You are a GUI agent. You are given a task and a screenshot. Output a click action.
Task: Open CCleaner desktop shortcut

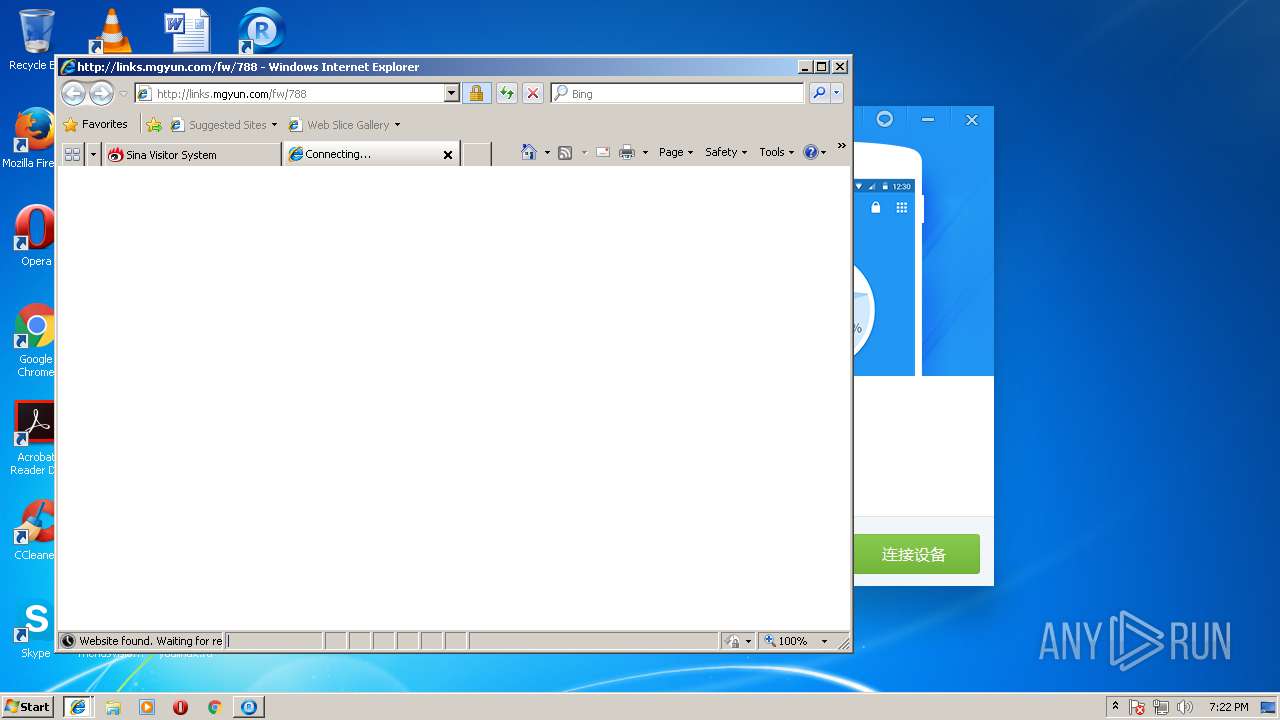(x=33, y=530)
